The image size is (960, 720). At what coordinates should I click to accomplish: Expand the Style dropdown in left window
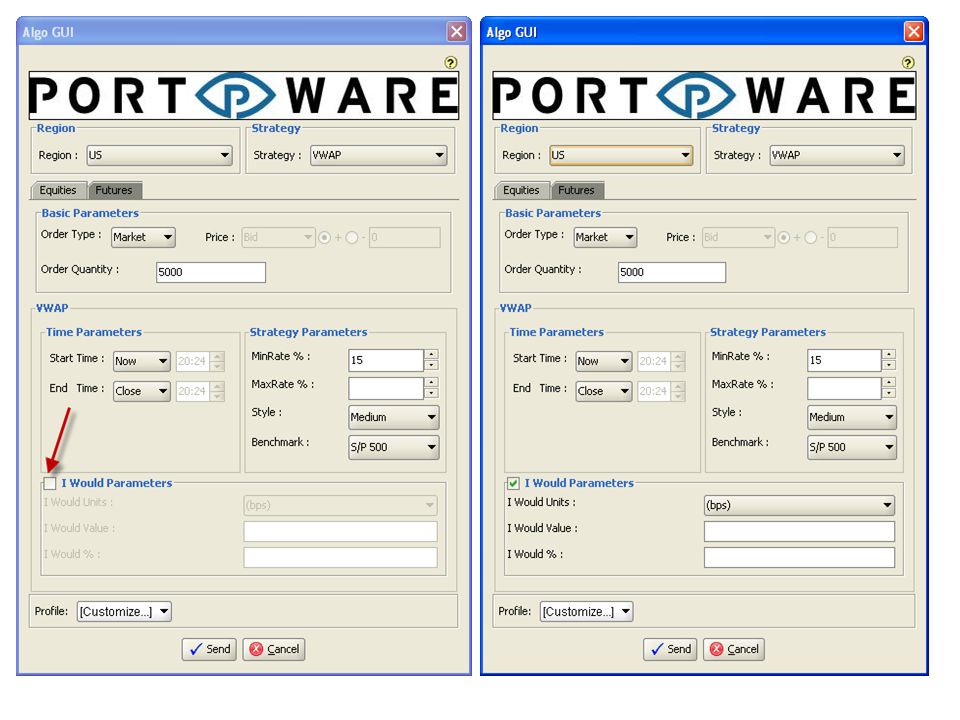pyautogui.click(x=394, y=418)
